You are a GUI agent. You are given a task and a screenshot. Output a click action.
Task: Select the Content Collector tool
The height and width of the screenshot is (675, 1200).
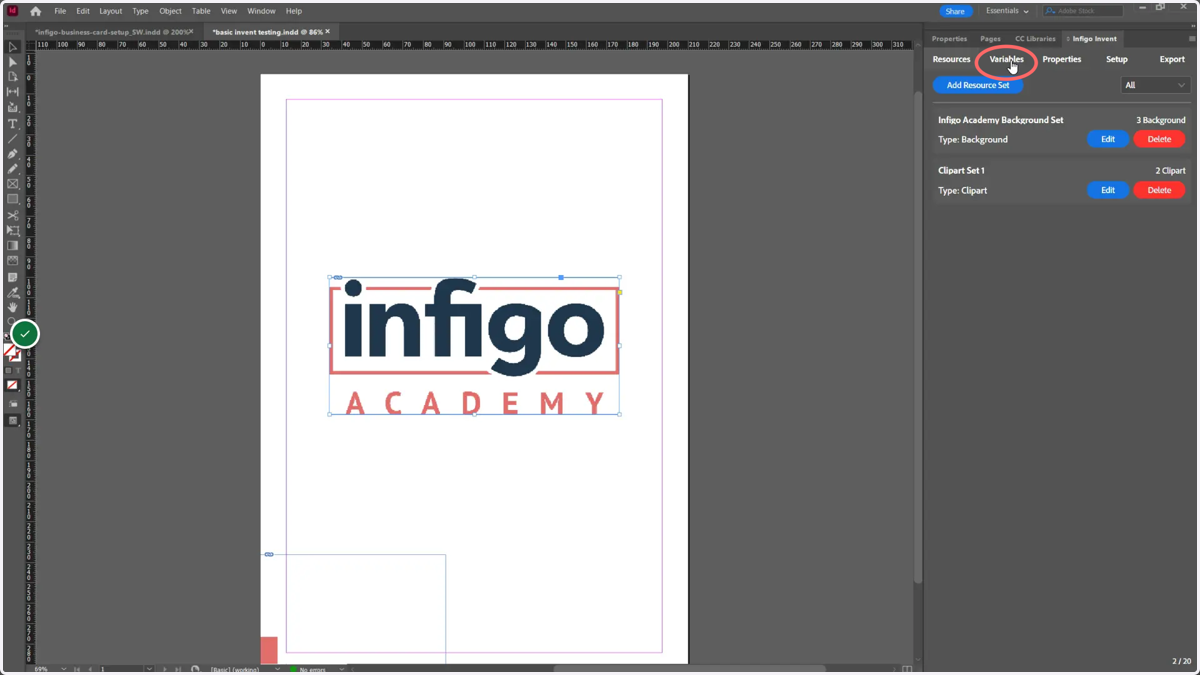(13, 108)
